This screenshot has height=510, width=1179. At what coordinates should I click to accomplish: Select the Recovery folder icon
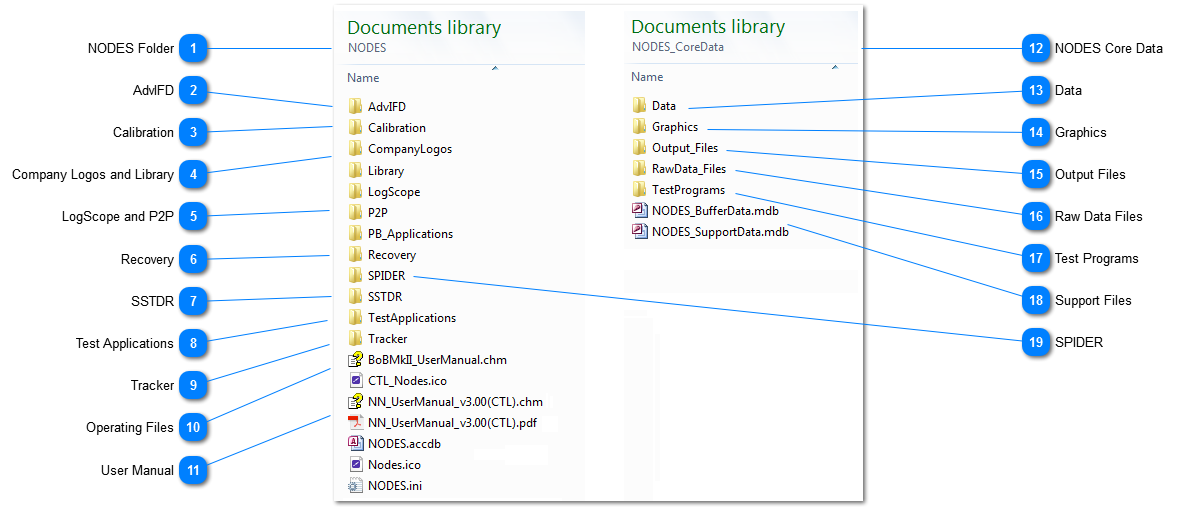pos(356,255)
